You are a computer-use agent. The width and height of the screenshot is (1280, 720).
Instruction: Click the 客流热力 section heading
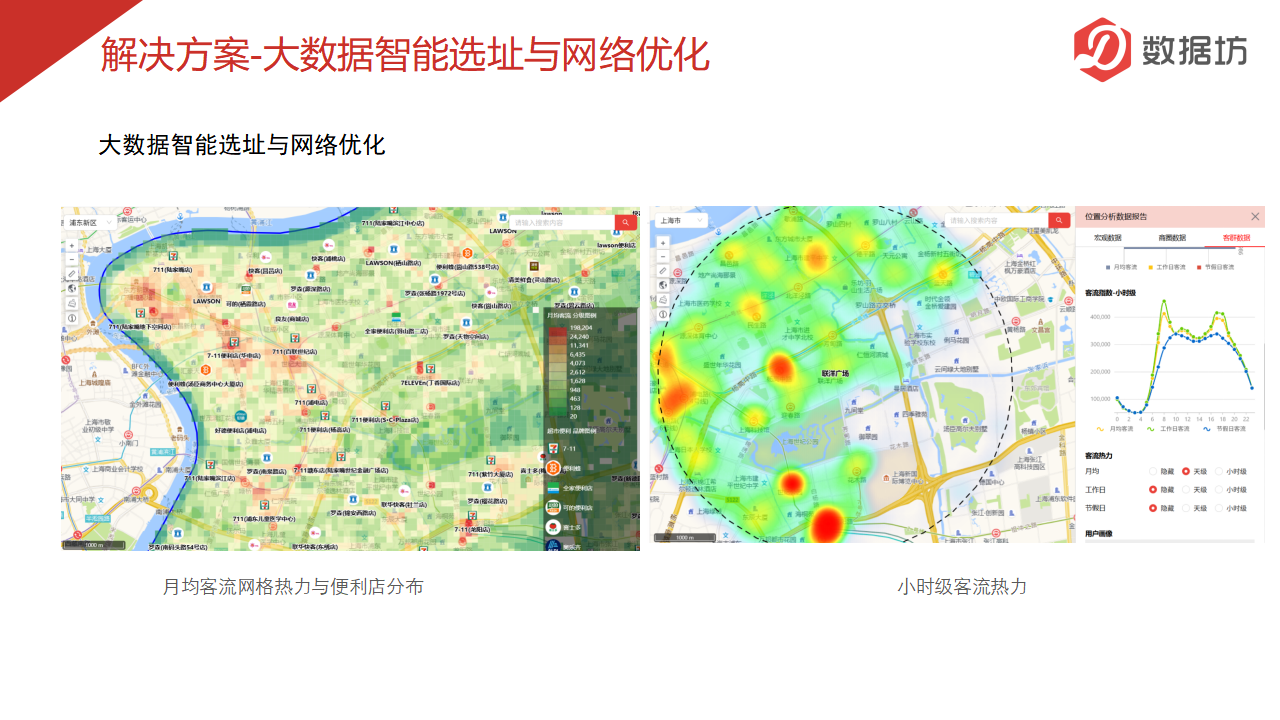coord(1099,456)
